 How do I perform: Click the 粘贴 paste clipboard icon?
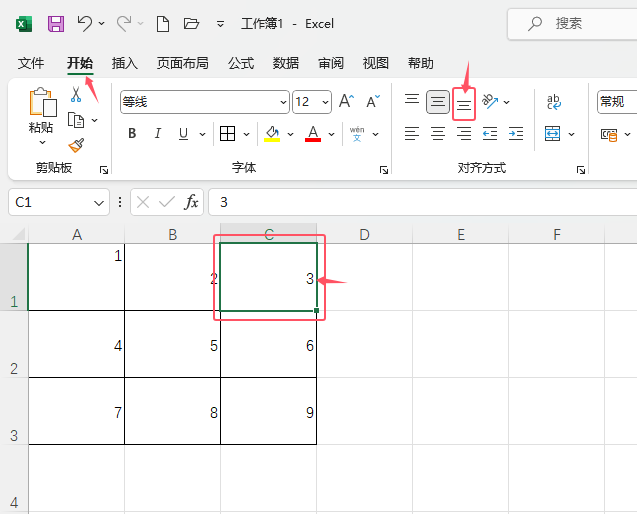coord(42,101)
